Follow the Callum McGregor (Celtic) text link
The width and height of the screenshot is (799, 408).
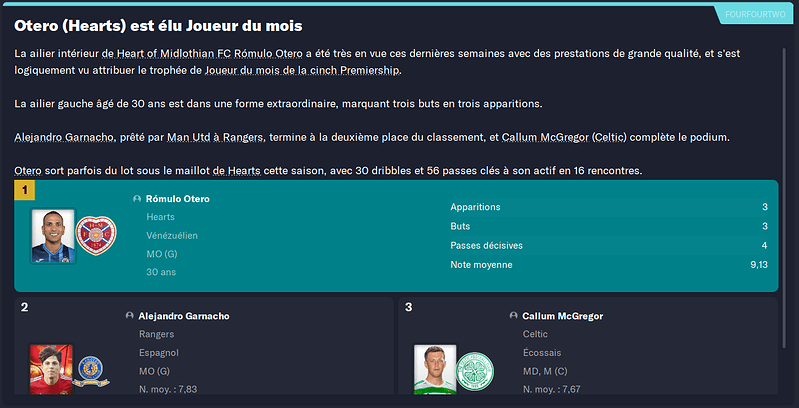[564, 138]
